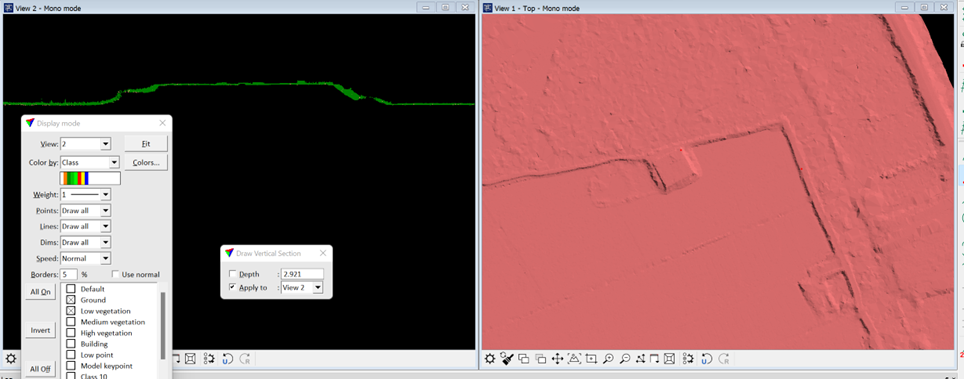Click the greyed overlapping windows icon in View 1
The height and width of the screenshot is (379, 964).
pos(541,359)
